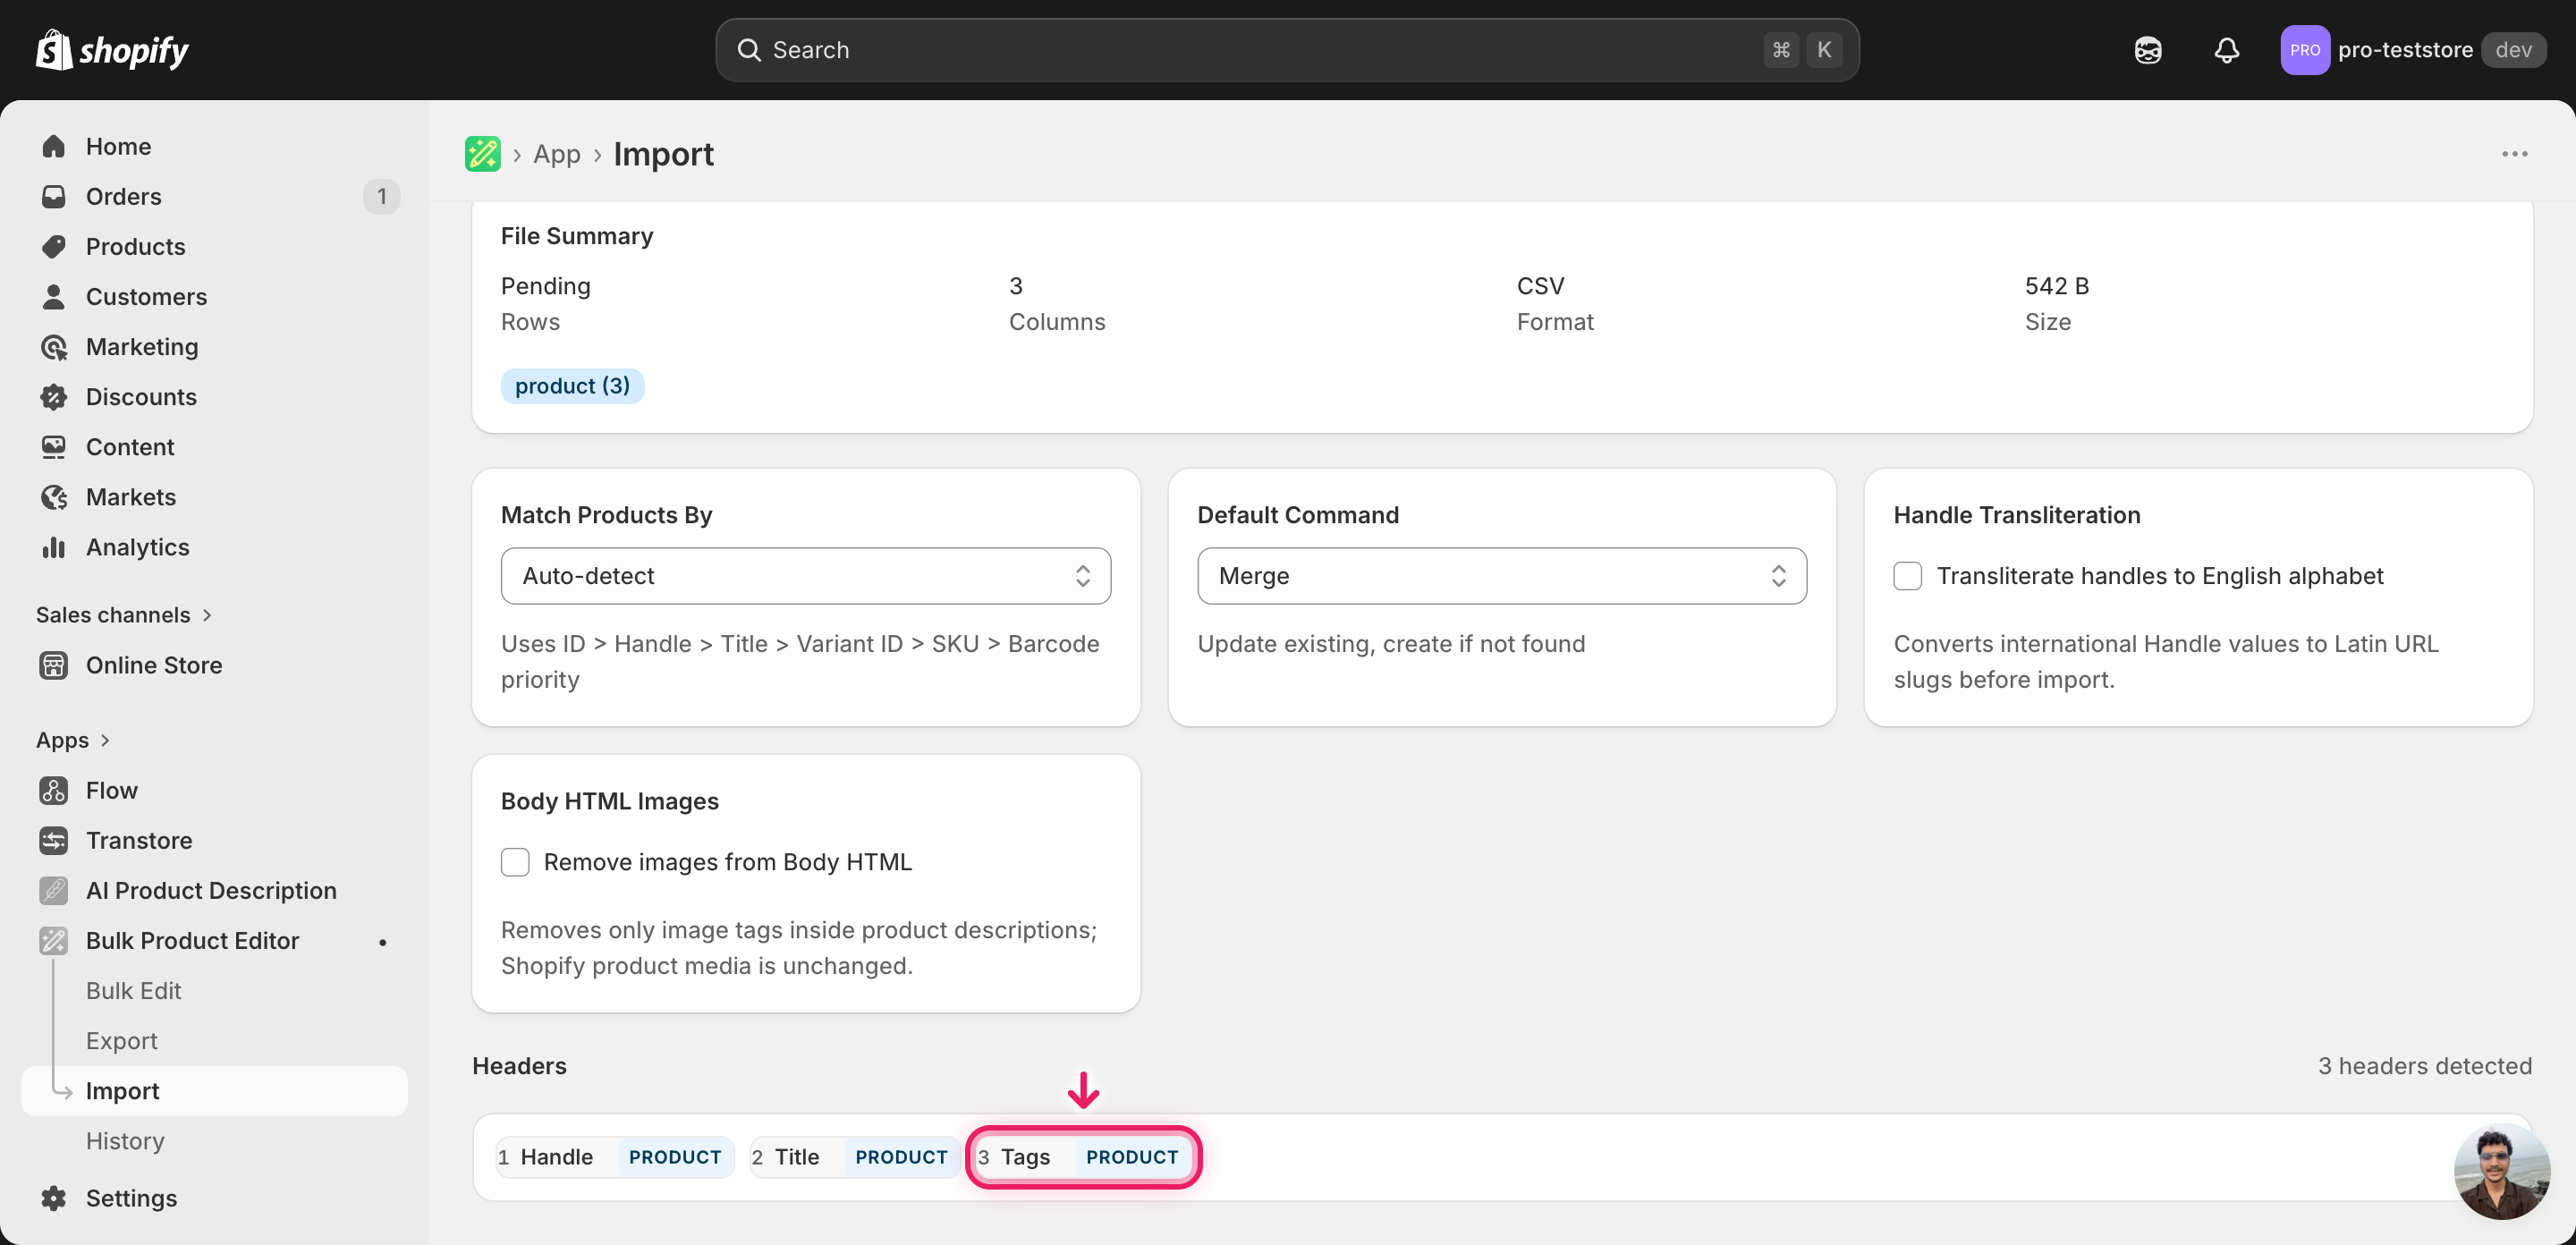Screen dimensions: 2576x1245
Task: Expand the Sales channels section
Action: (x=124, y=614)
